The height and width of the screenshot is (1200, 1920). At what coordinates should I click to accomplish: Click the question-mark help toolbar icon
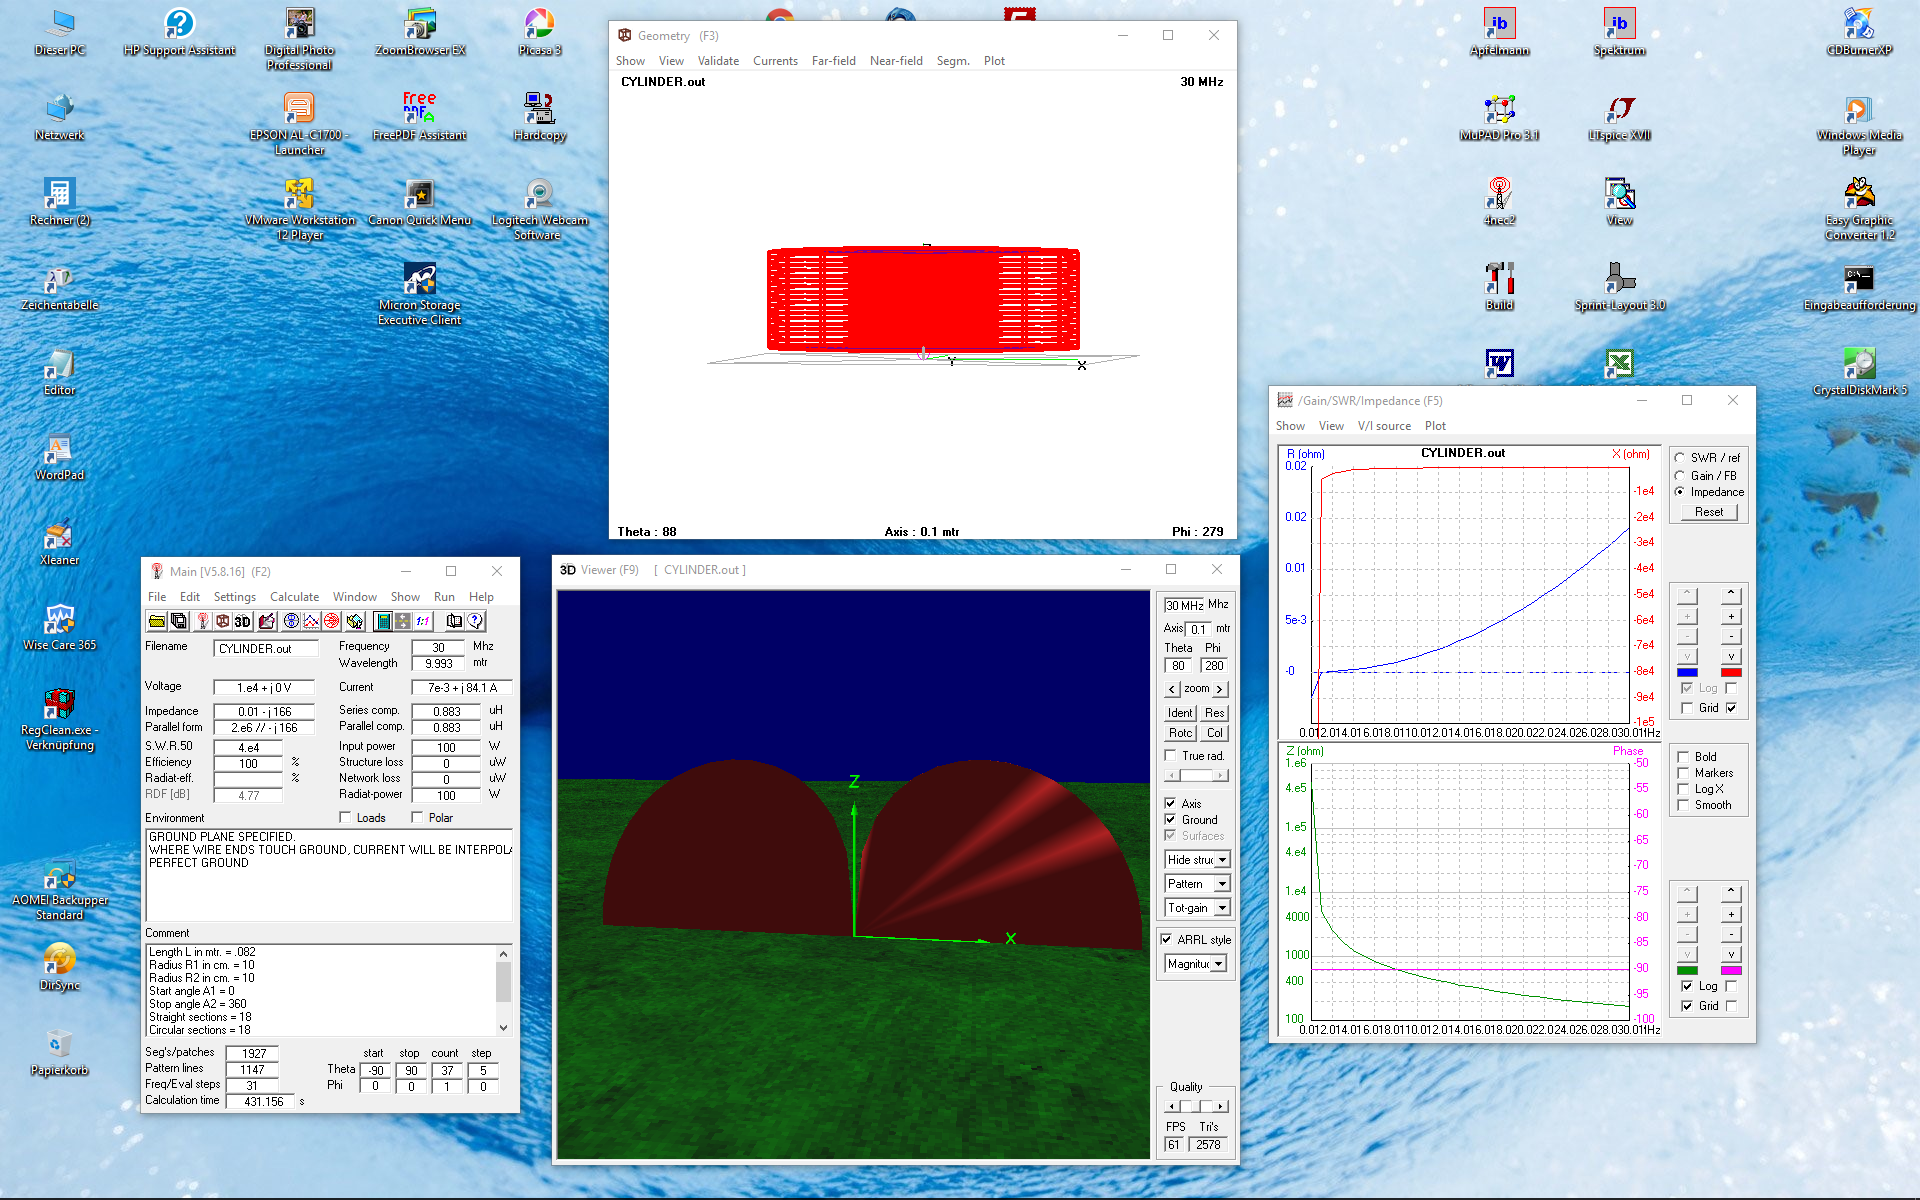coord(475,621)
